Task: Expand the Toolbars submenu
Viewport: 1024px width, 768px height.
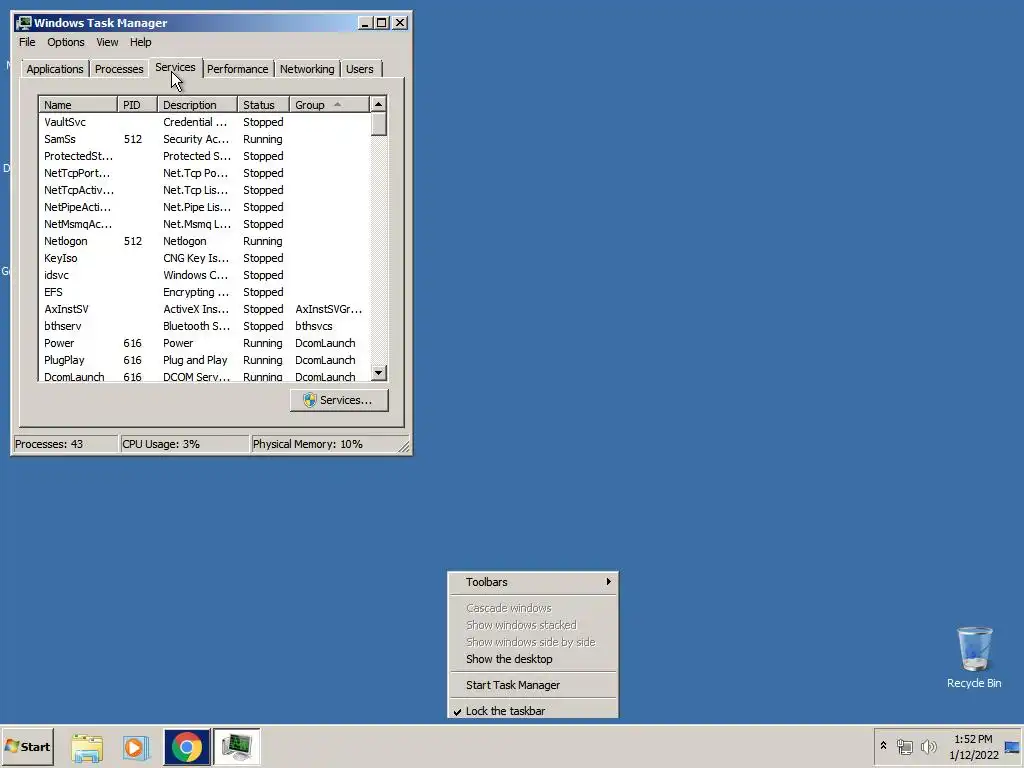Action: (x=533, y=582)
